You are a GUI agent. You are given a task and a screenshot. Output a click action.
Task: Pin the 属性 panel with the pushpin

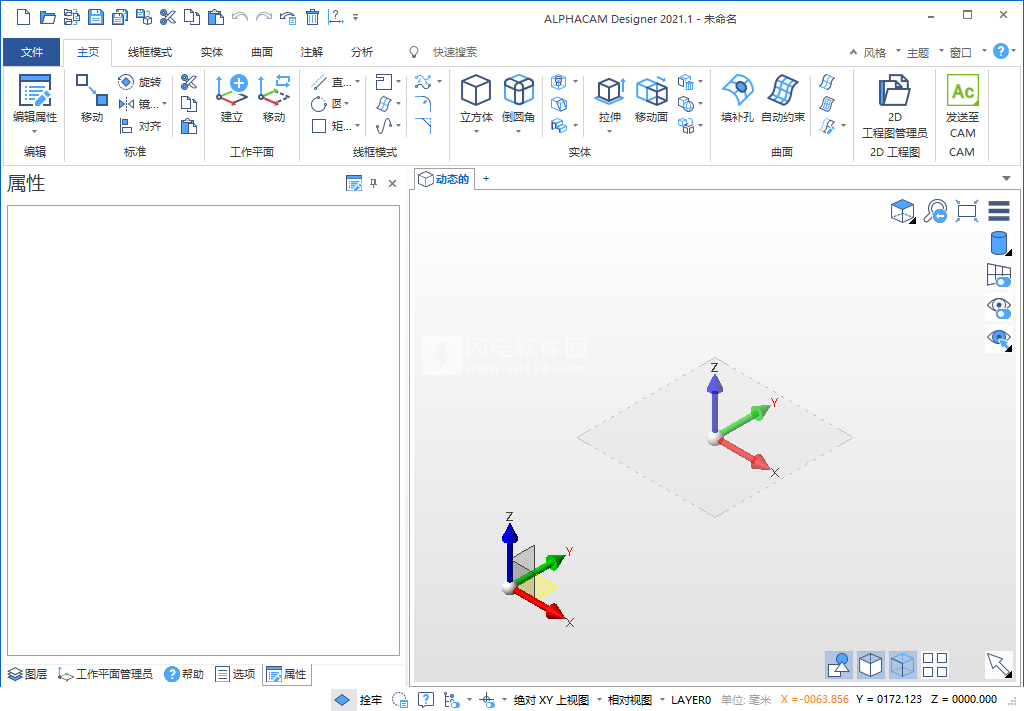pos(374,183)
